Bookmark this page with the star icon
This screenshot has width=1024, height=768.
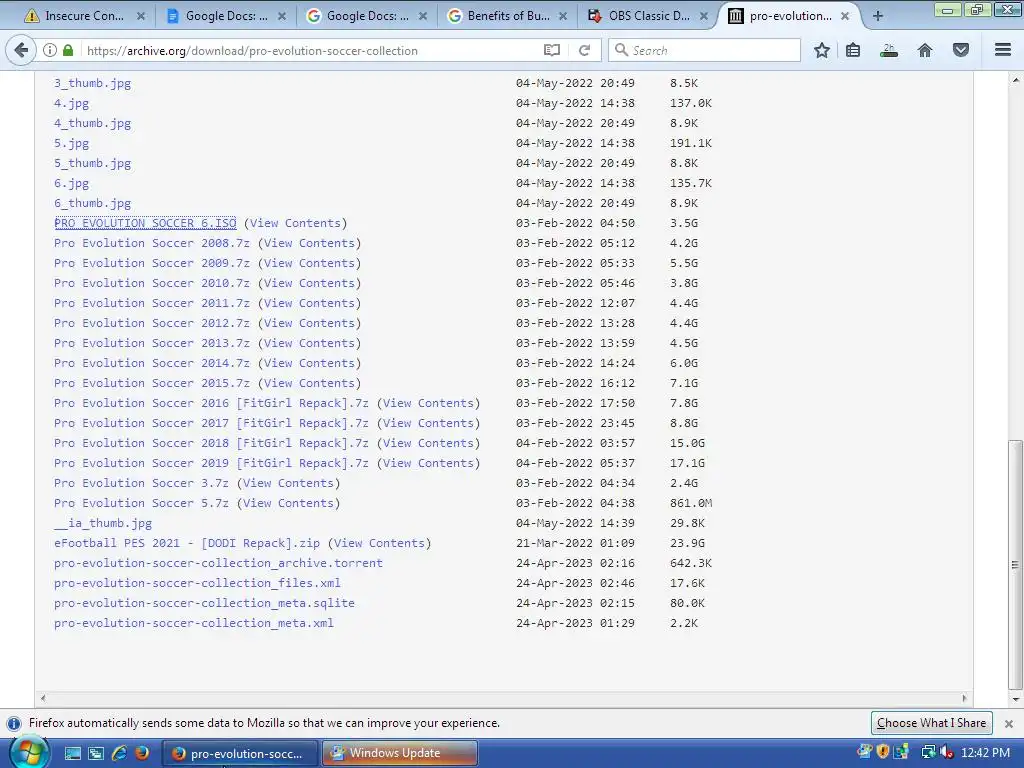[x=822, y=50]
